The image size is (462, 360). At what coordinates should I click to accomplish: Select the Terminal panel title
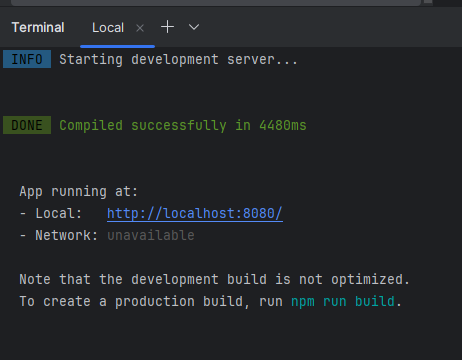[38, 27]
